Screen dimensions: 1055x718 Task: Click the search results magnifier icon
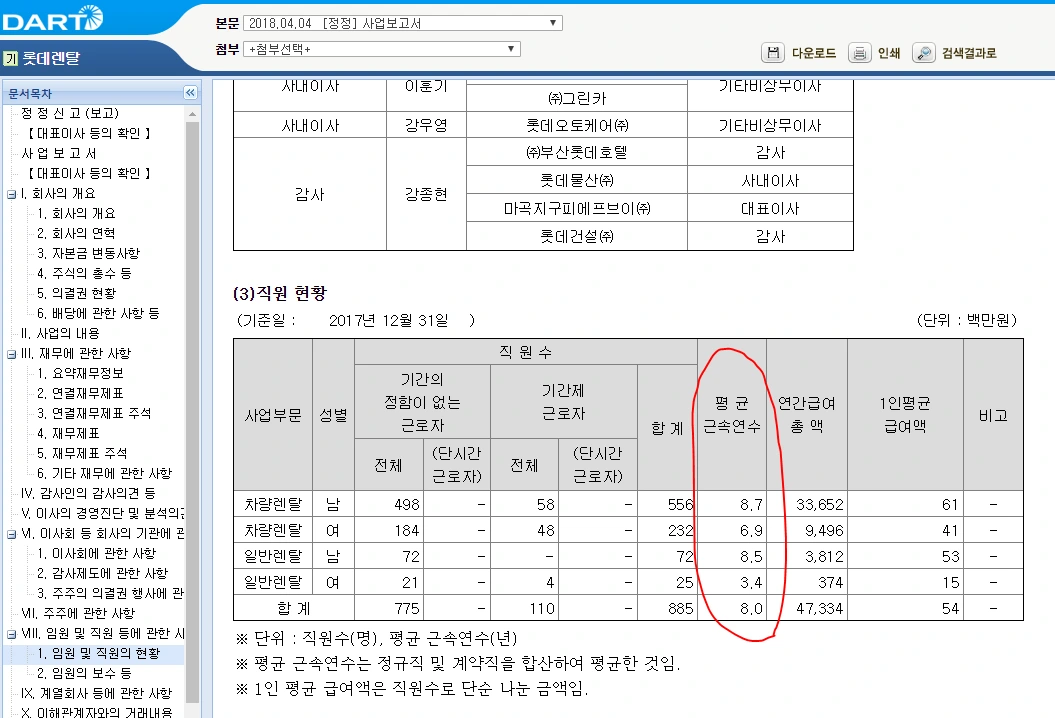(924, 52)
